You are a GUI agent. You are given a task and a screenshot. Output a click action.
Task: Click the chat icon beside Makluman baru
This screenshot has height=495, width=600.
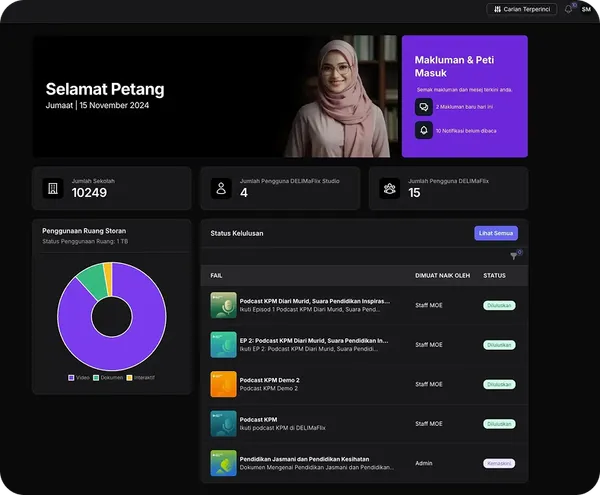point(424,105)
